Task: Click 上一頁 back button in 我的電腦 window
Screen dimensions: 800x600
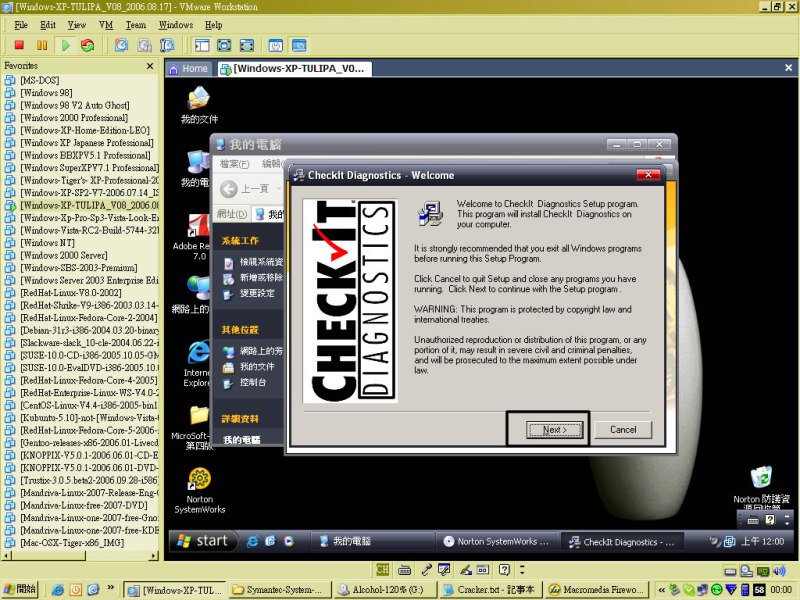Action: pos(244,189)
